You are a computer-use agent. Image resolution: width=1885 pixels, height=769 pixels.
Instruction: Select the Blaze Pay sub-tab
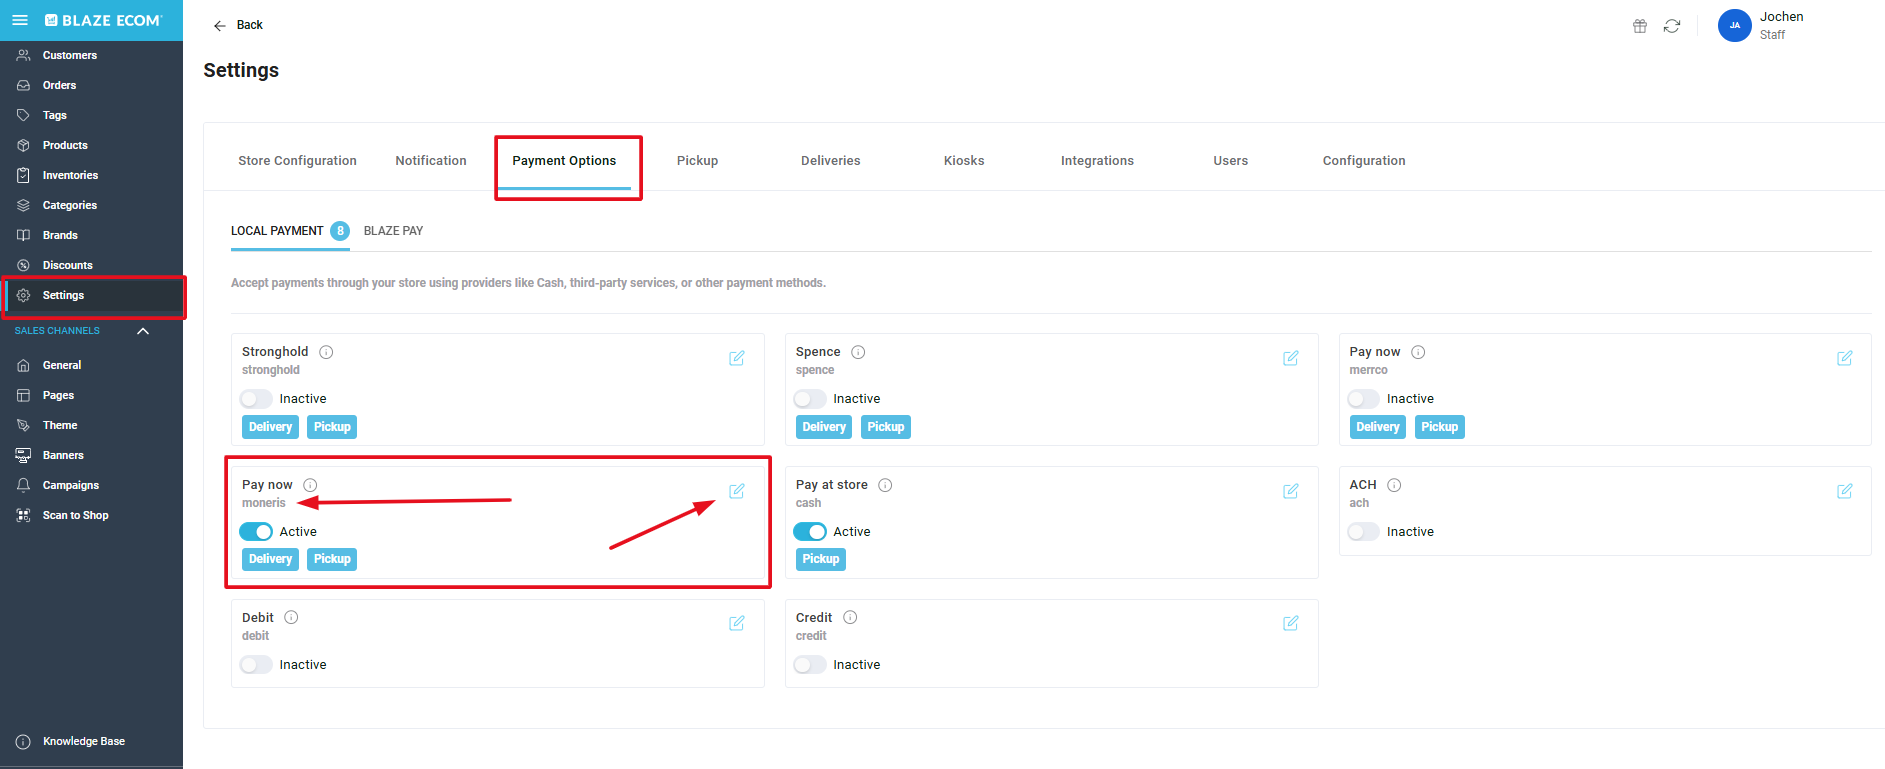tap(393, 231)
